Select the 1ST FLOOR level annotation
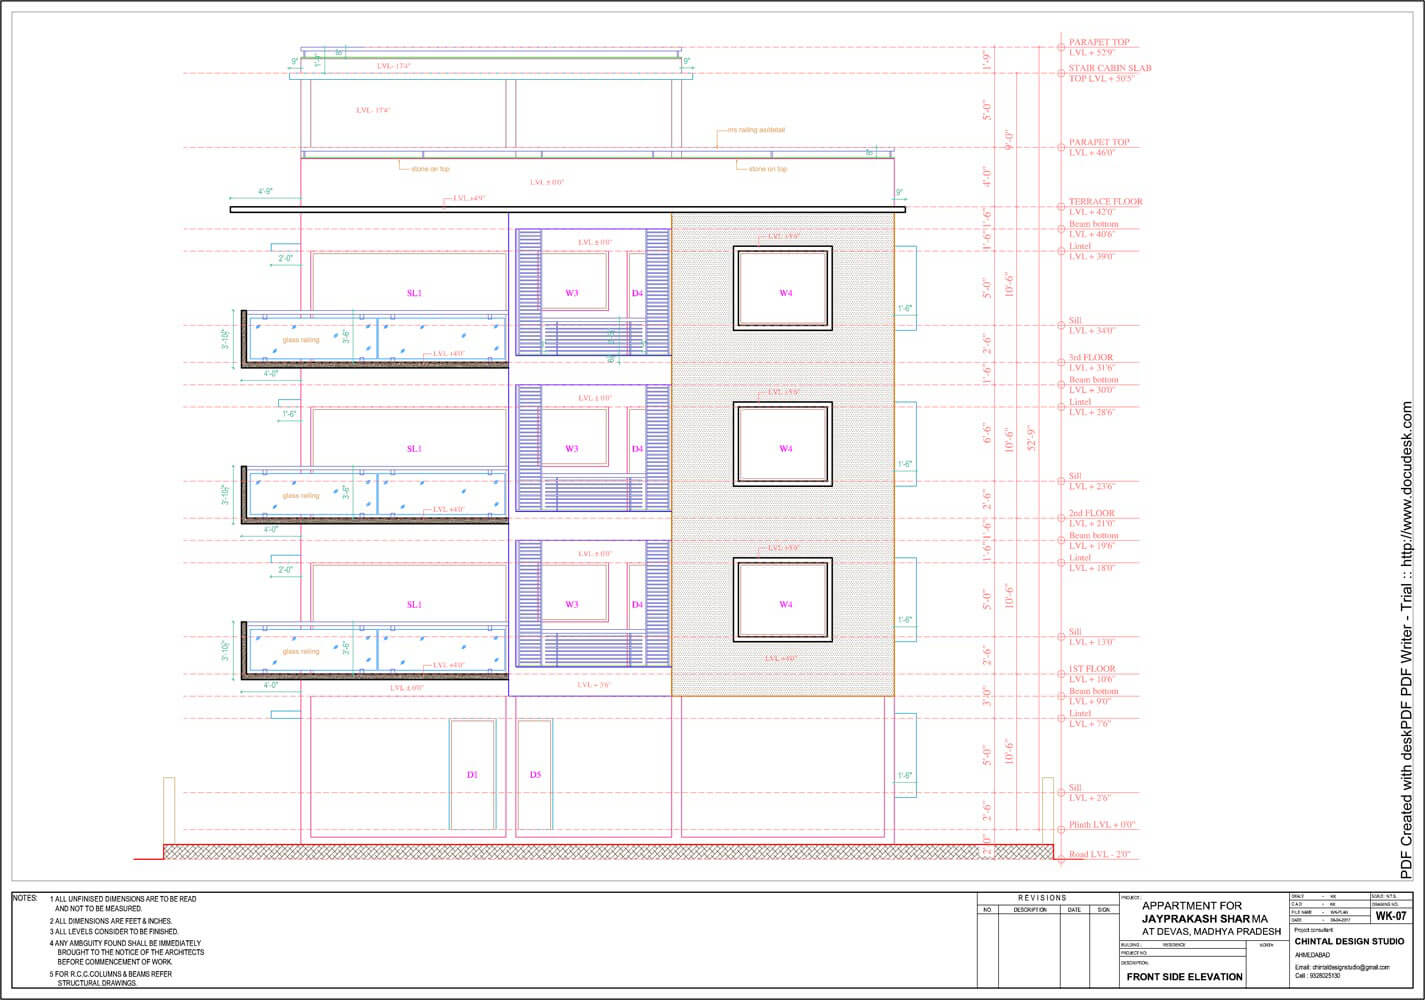The image size is (1425, 1000). point(1092,669)
